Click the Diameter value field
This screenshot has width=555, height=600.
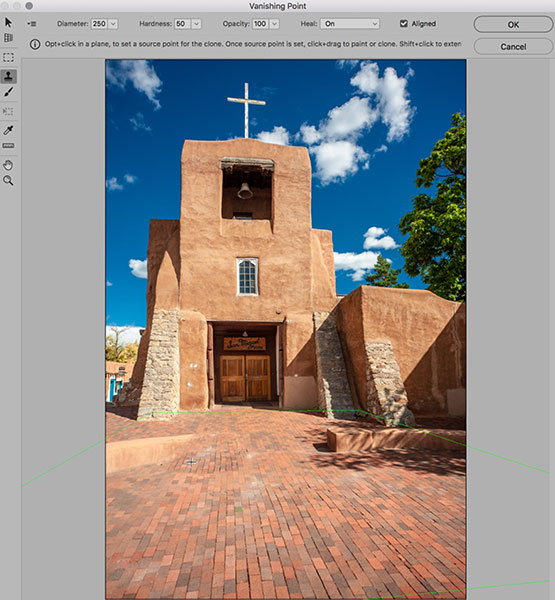coord(99,24)
